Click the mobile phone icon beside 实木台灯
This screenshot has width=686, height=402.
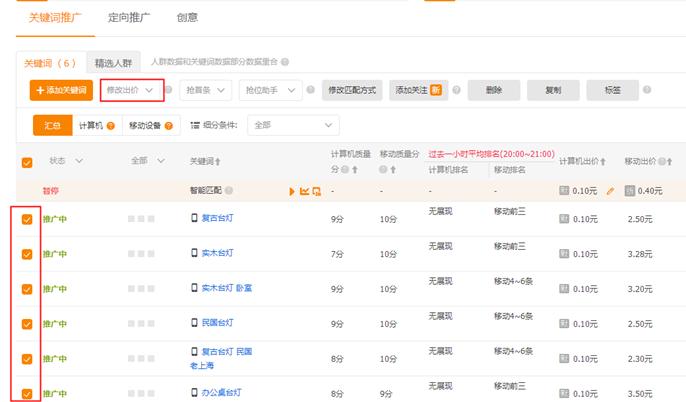195,252
